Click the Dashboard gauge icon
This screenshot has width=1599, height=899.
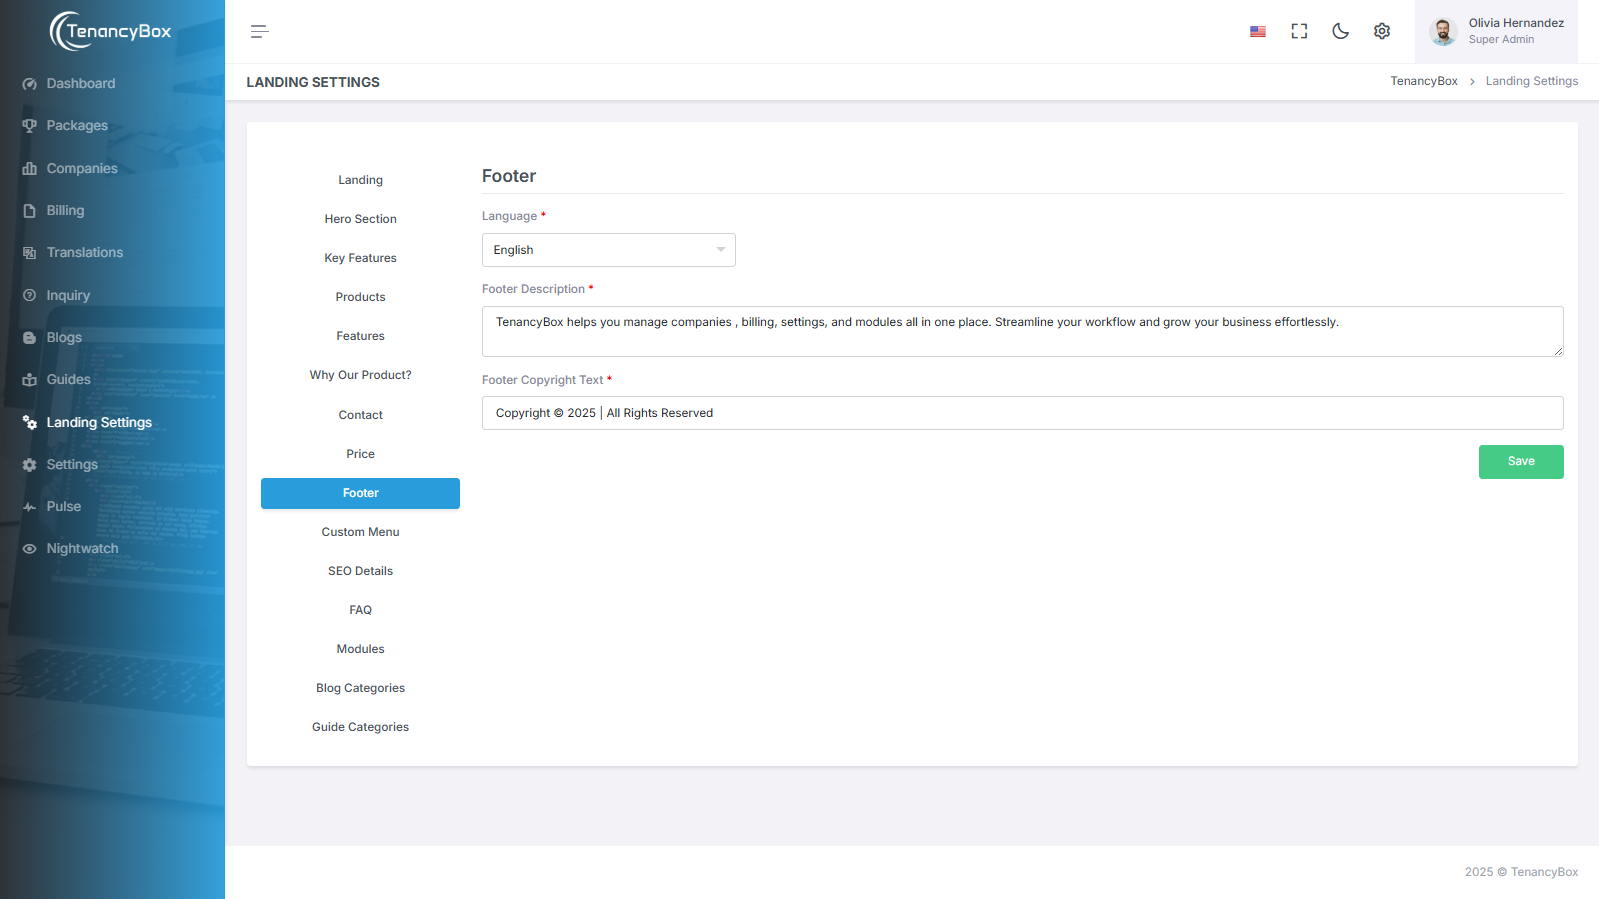30,84
